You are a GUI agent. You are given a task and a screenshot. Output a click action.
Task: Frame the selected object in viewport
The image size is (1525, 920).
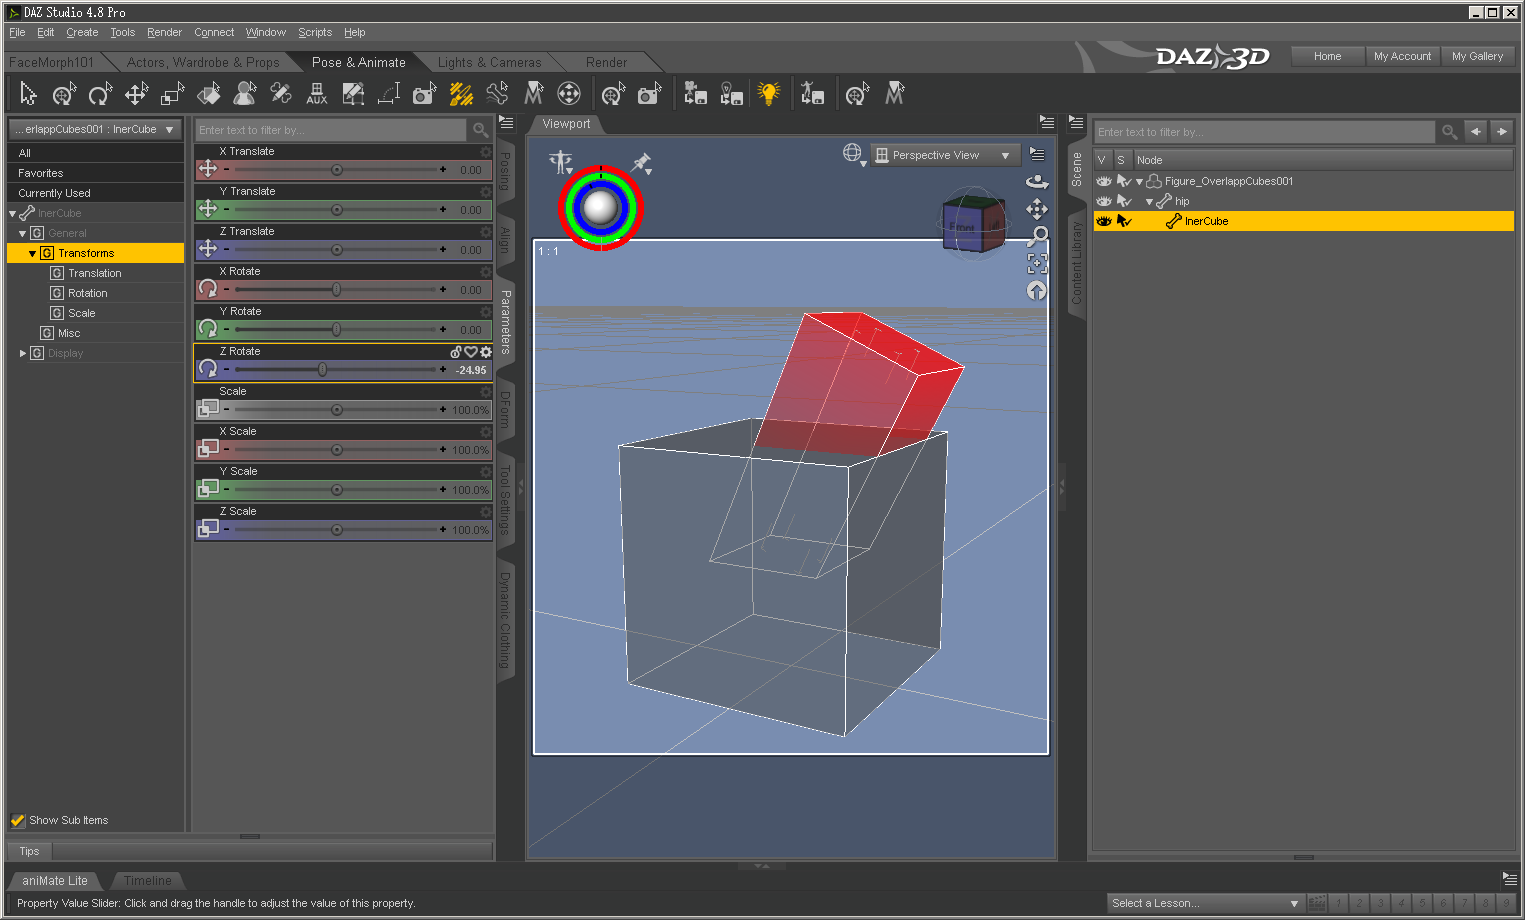1037,264
